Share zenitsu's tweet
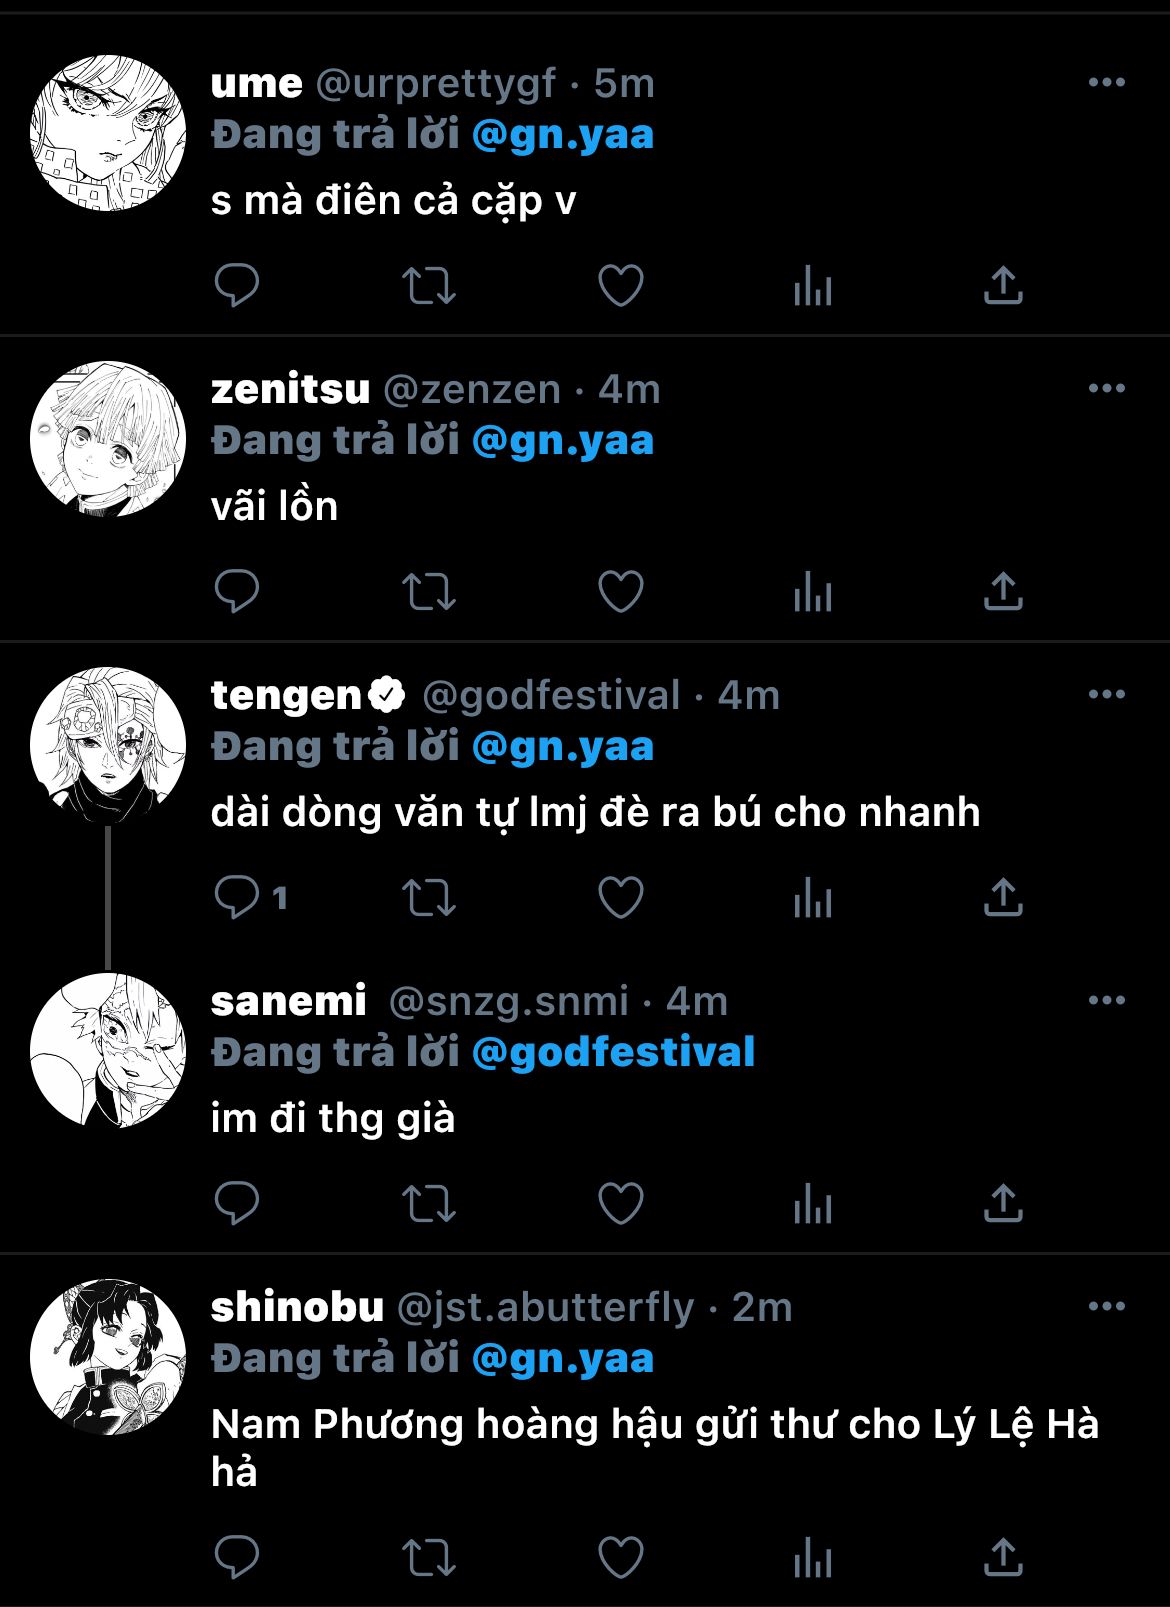Viewport: 1170px width, 1607px height. [1003, 592]
